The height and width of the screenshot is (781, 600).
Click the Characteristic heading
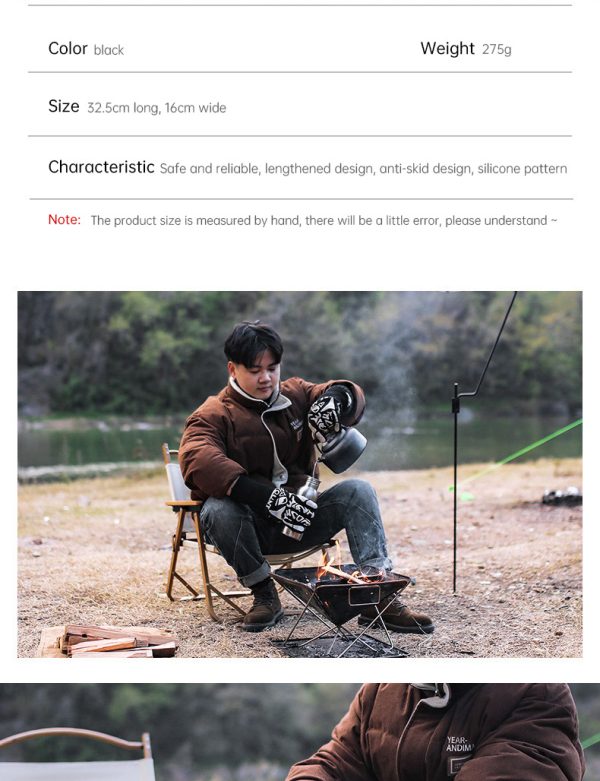pos(101,167)
